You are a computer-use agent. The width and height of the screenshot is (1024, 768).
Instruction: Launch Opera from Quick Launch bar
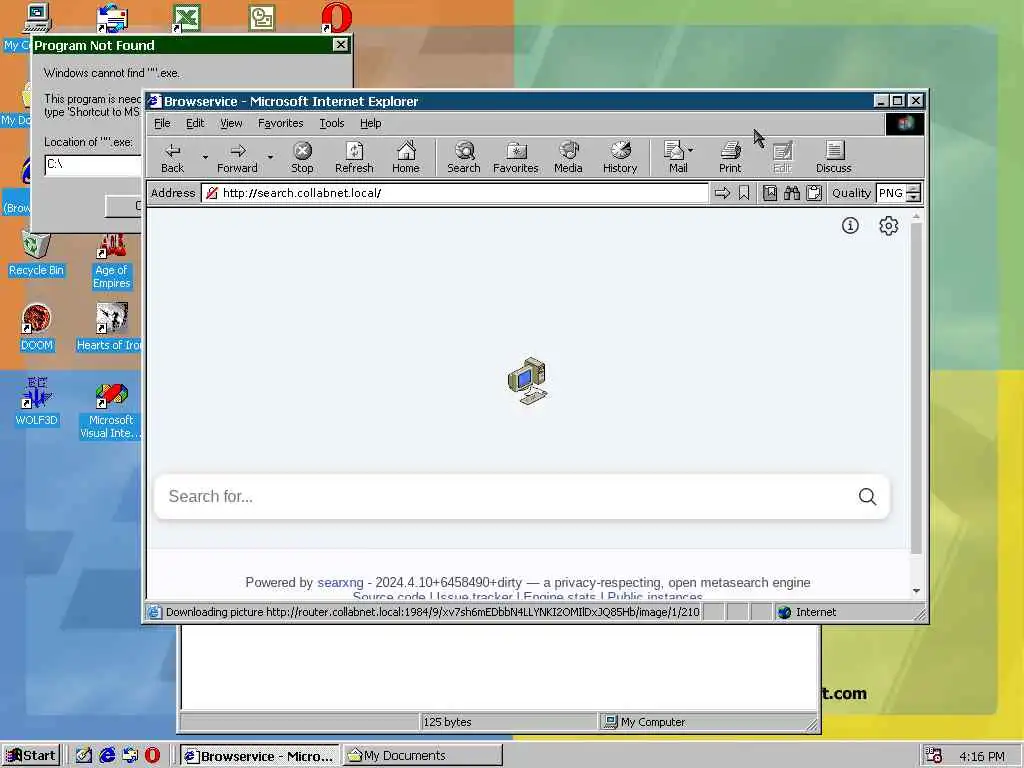click(152, 755)
